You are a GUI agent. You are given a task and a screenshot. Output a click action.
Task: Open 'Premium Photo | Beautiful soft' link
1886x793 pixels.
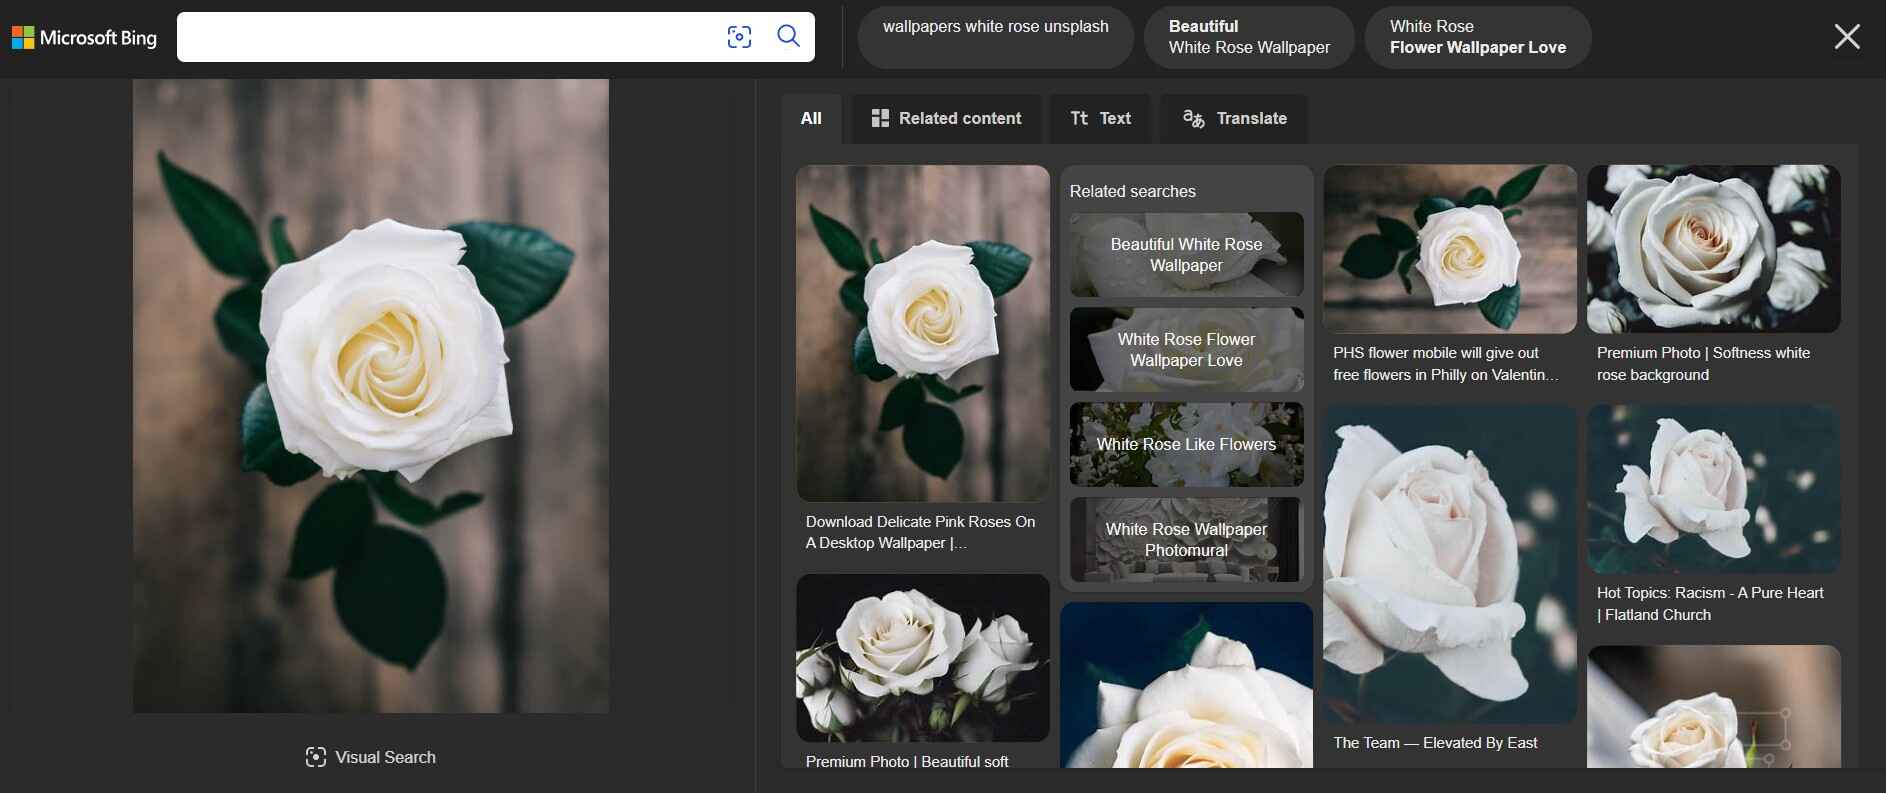click(x=907, y=761)
